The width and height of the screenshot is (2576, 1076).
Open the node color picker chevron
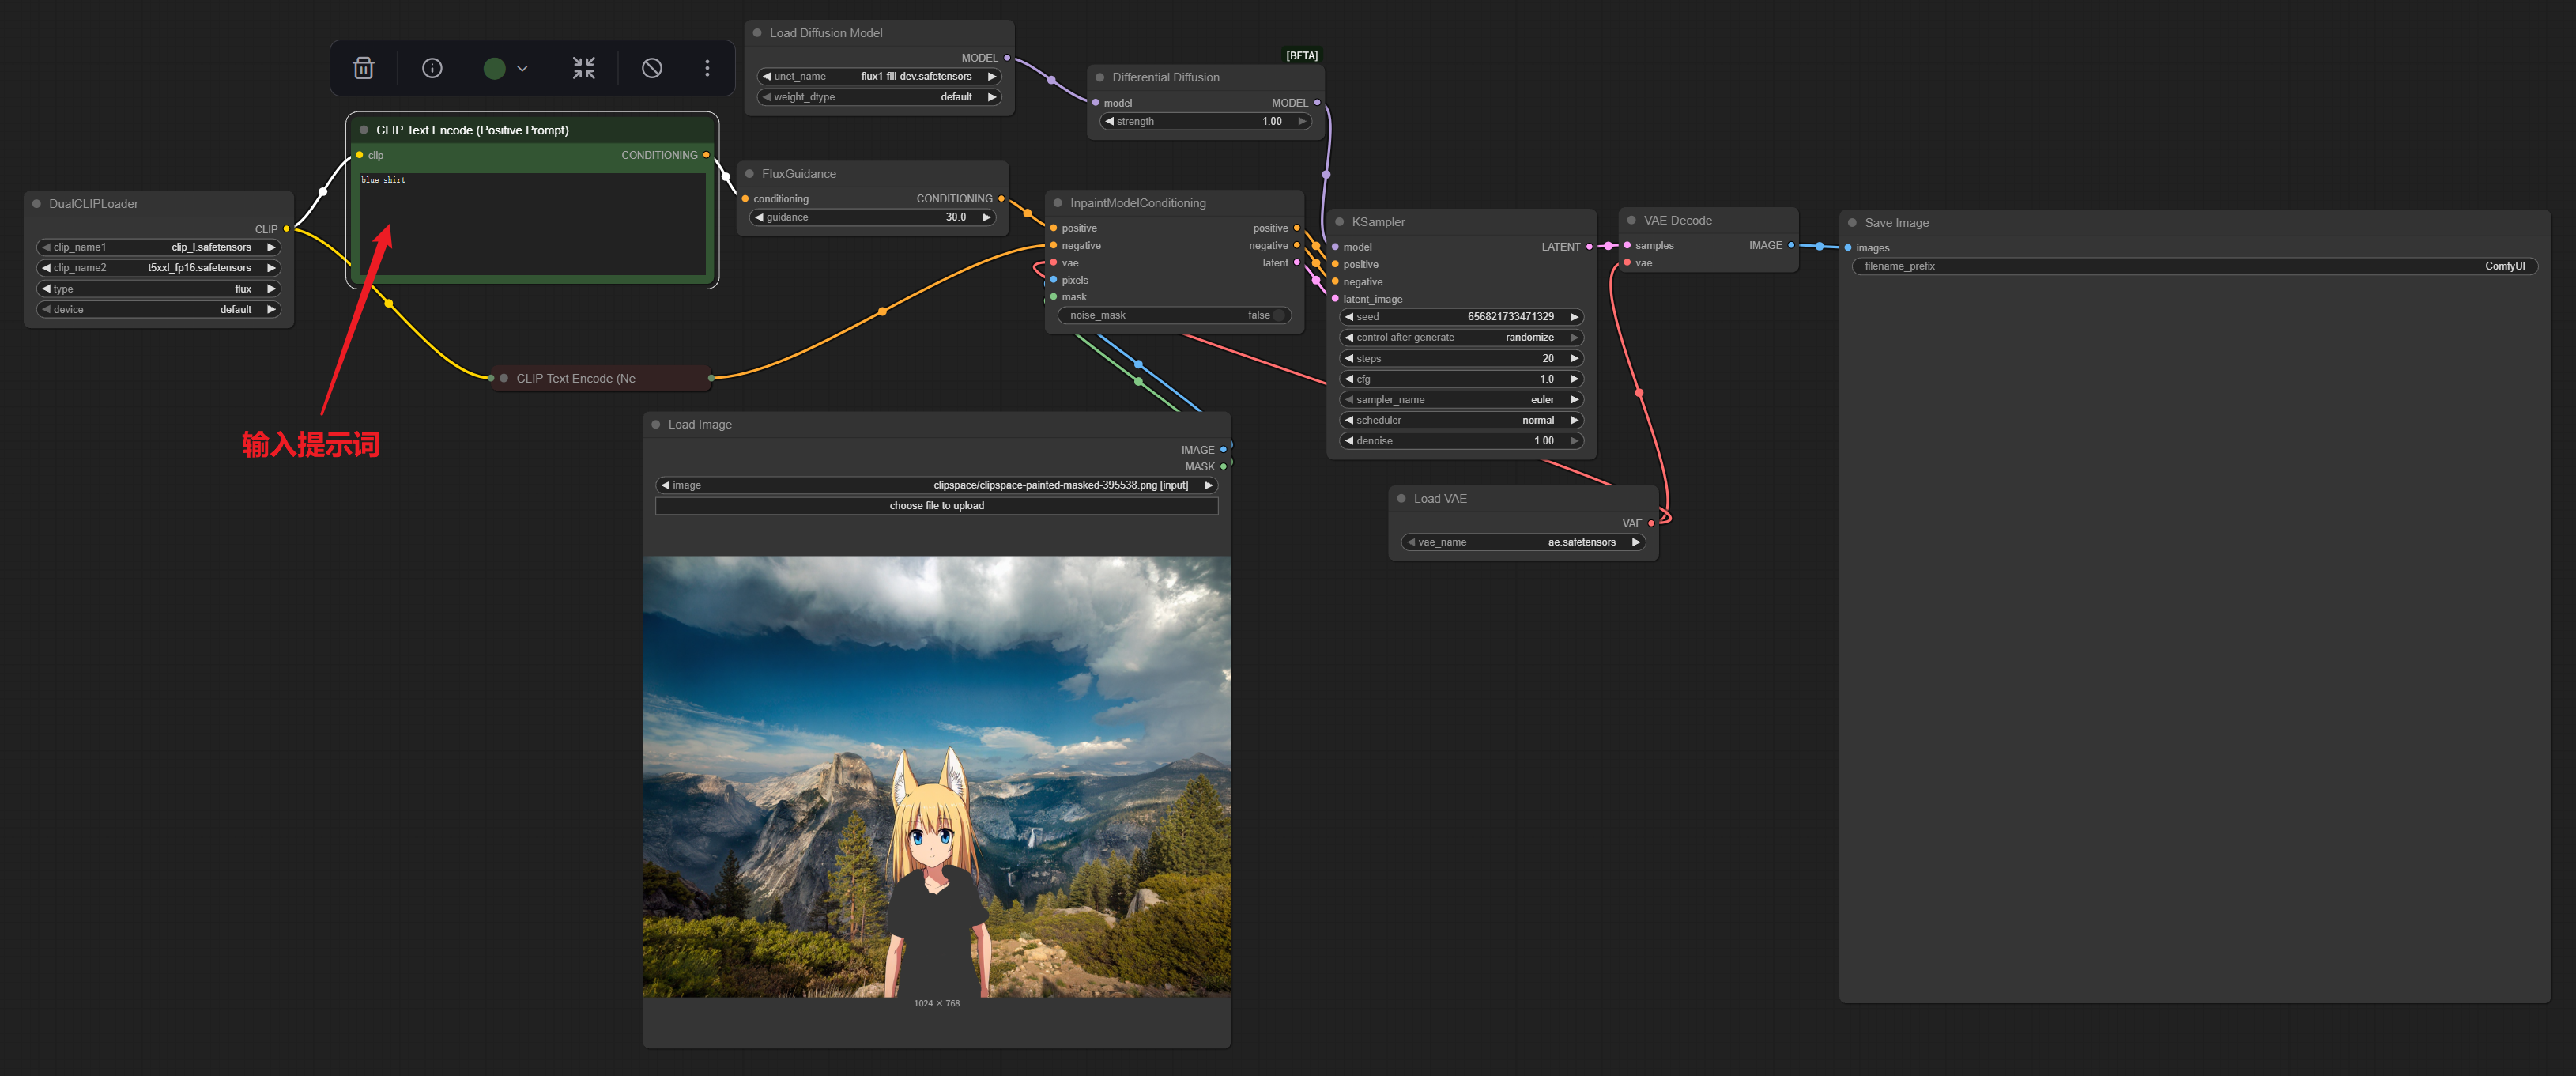point(522,69)
